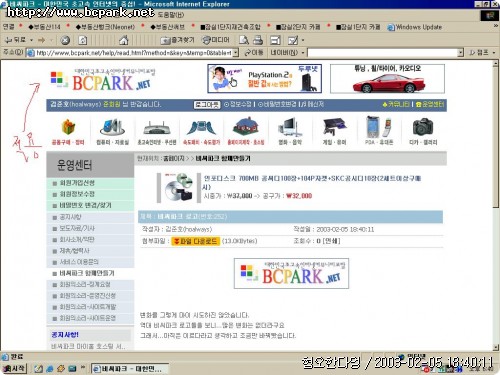500x375 pixels.
Task: Click inside the address URL field
Action: pyautogui.click(x=133, y=53)
